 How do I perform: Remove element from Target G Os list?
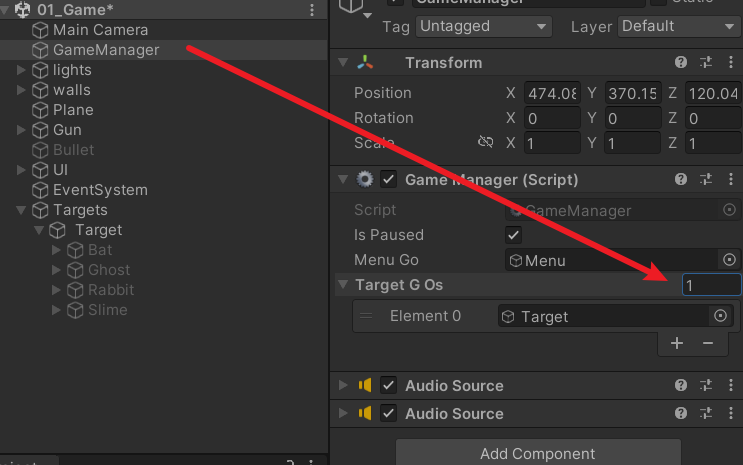708,343
